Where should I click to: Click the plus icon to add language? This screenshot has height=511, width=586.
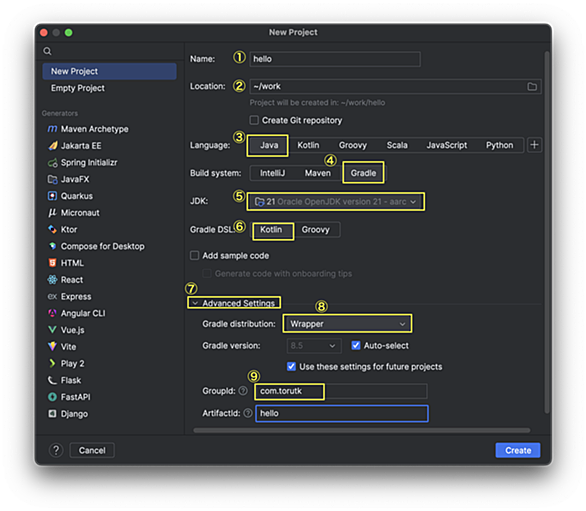pos(534,145)
